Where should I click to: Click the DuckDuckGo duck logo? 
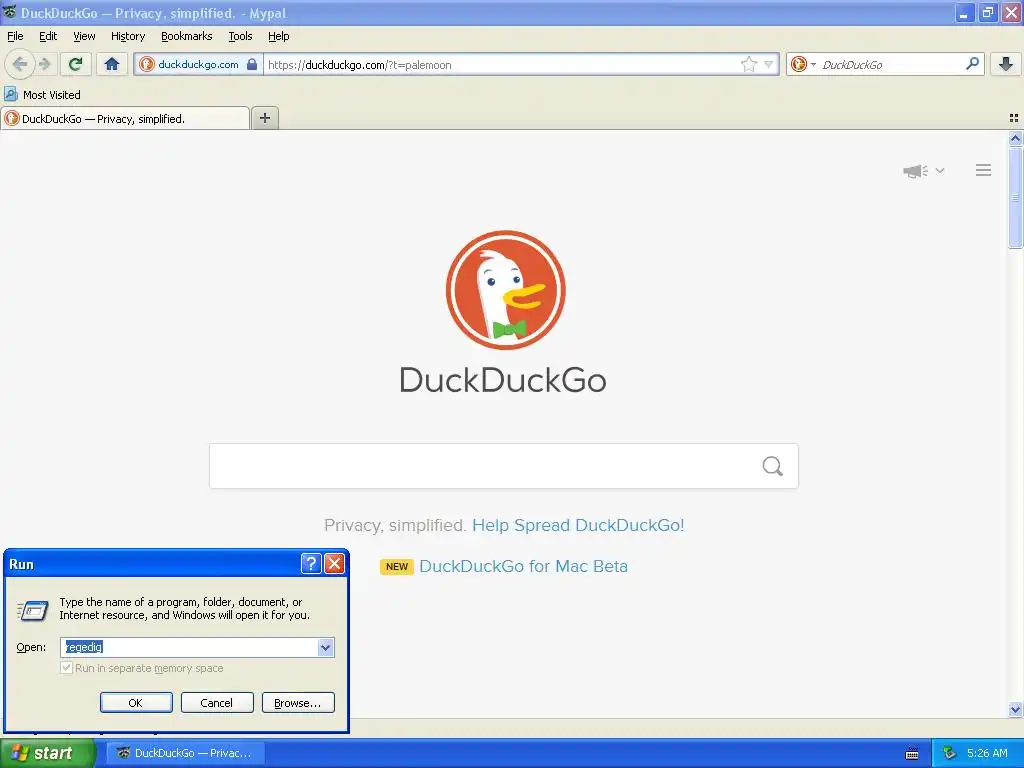pyautogui.click(x=505, y=290)
